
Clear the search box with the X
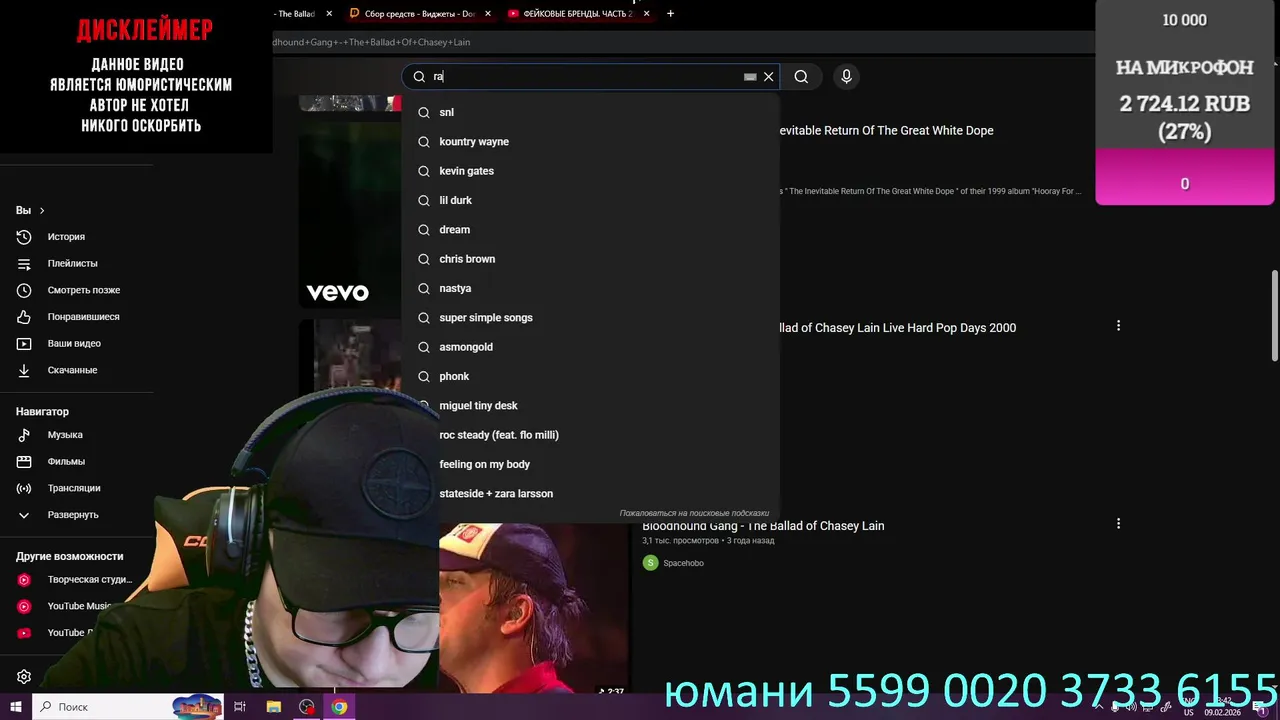click(x=768, y=77)
